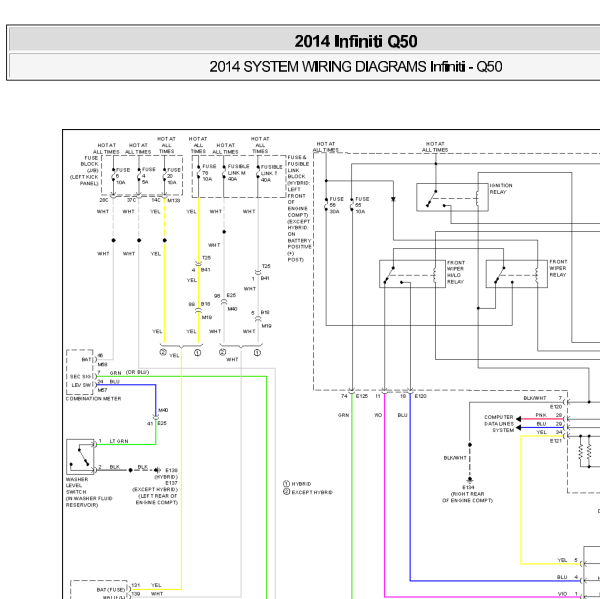Click the 'FUSE & FUSIBLE LINK BLOCK' description text

pyautogui.click(x=299, y=209)
